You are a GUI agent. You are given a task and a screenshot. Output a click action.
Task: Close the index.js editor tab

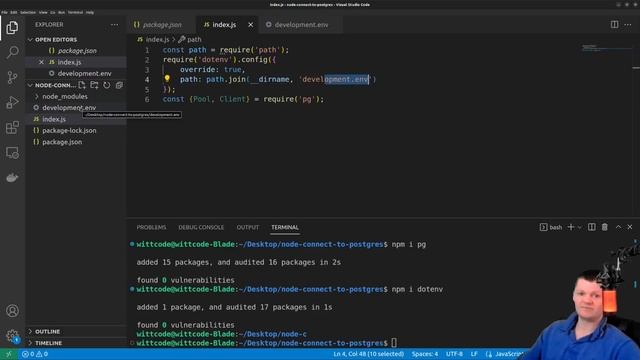(250, 24)
